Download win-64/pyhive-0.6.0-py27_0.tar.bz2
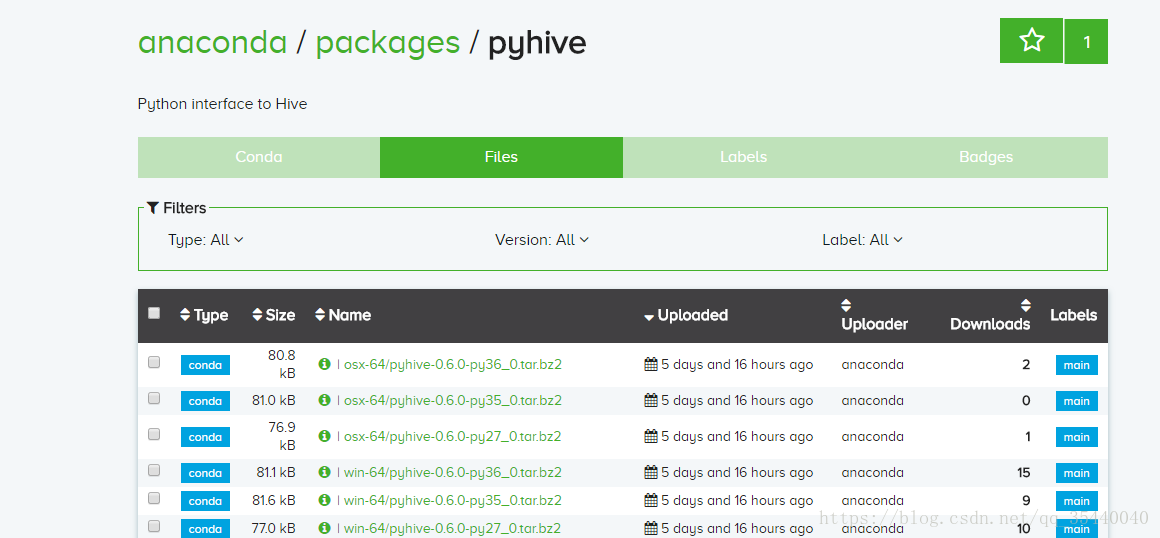The image size is (1160, 538). click(453, 528)
